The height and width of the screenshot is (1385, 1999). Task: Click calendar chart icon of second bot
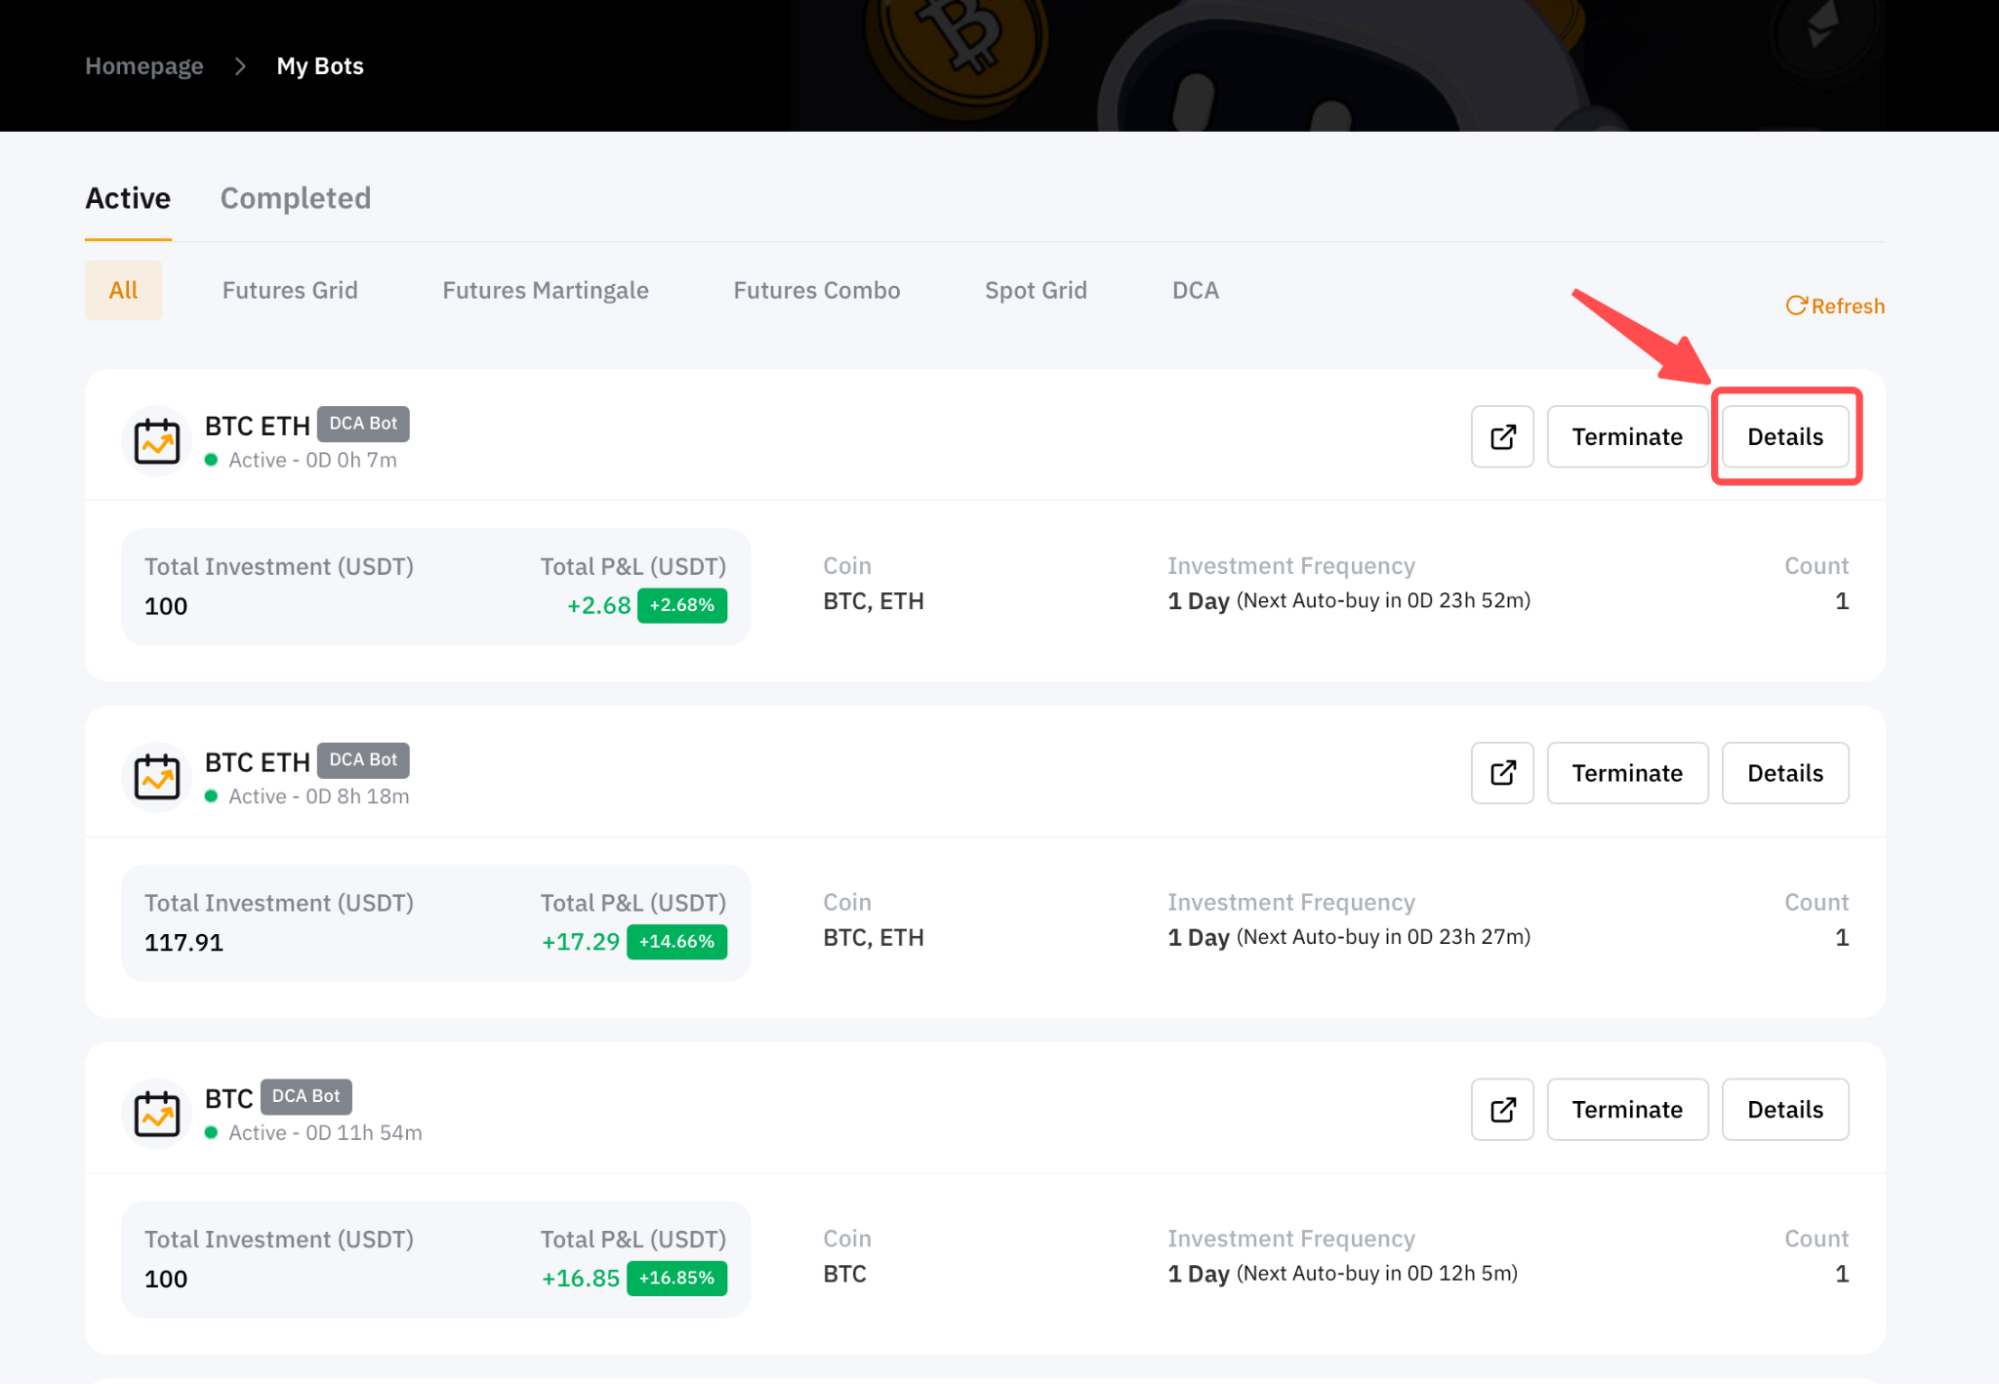[157, 777]
